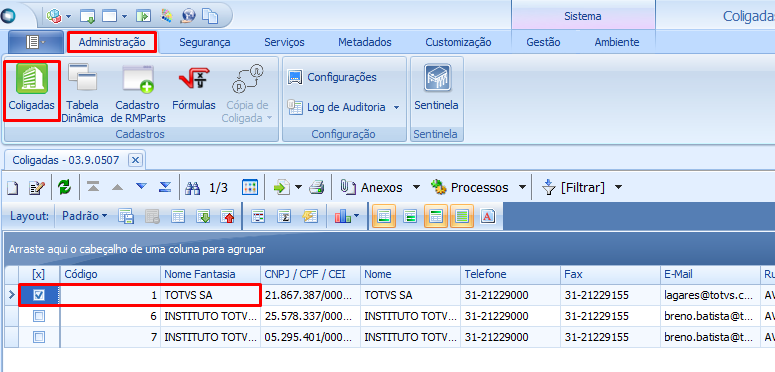Go to the previous record
Screen dimensions: 775x372
coord(117,187)
